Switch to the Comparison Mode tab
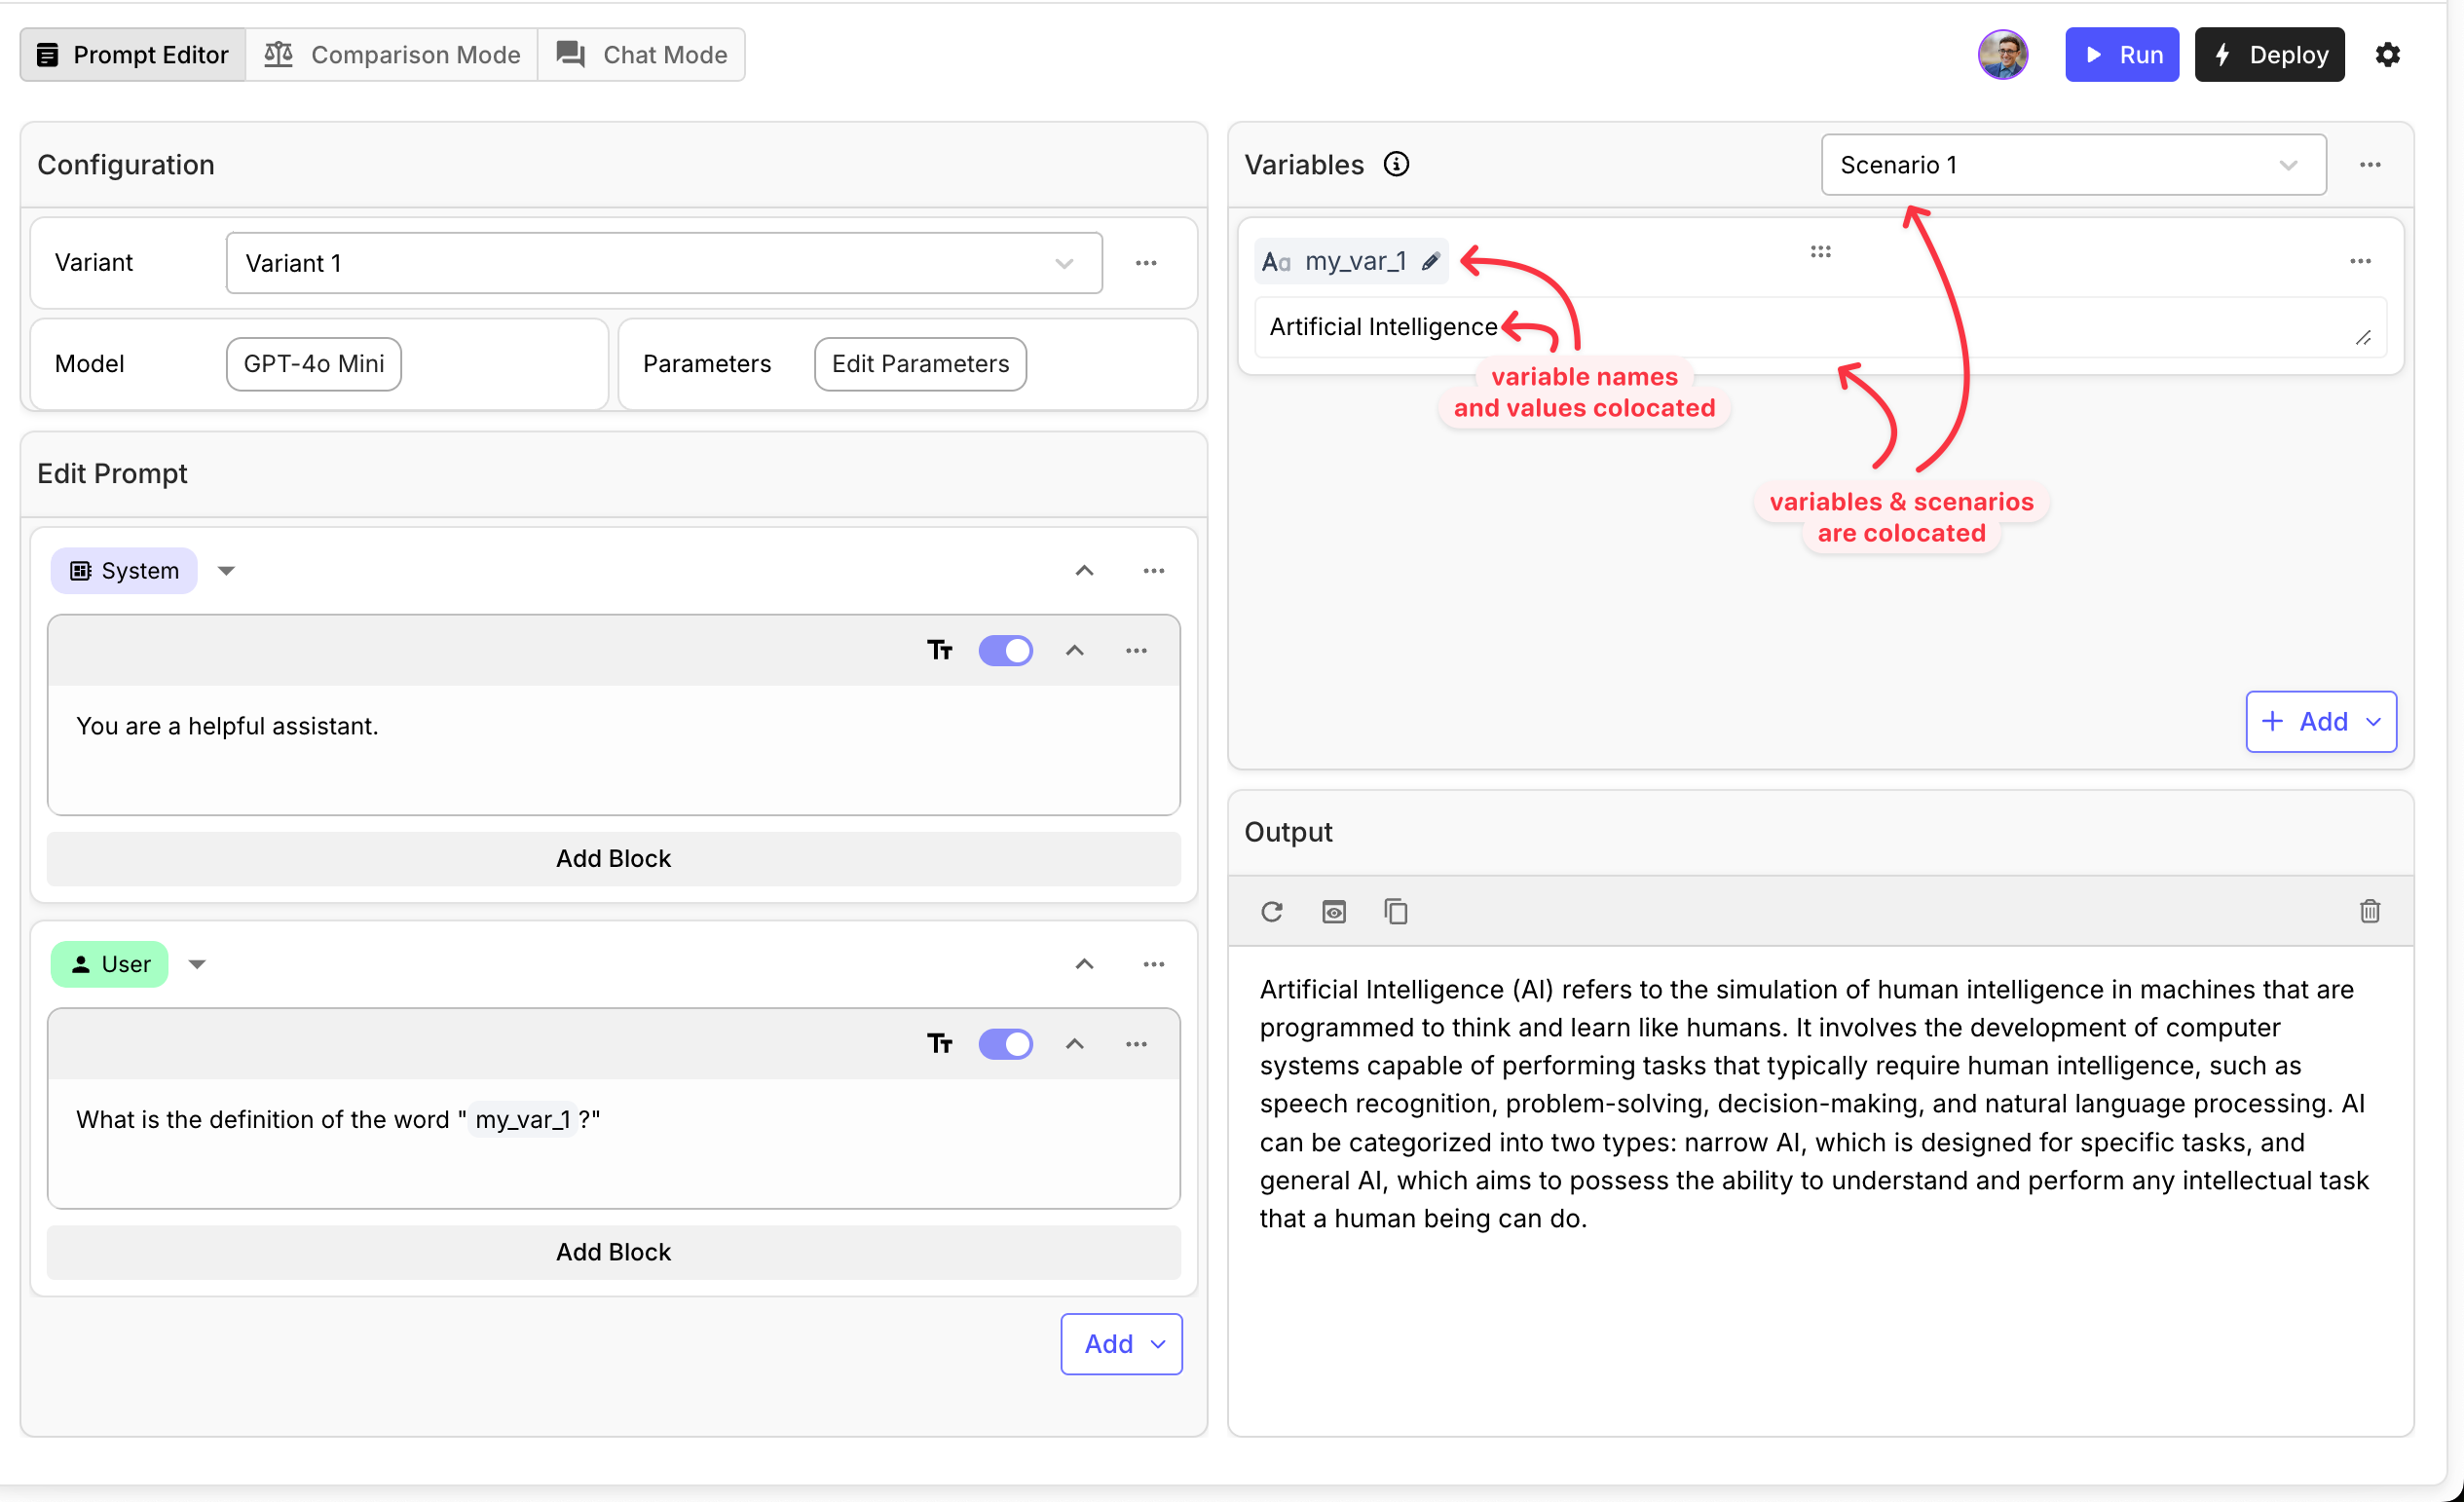This screenshot has height=1502, width=2464. pyautogui.click(x=392, y=55)
